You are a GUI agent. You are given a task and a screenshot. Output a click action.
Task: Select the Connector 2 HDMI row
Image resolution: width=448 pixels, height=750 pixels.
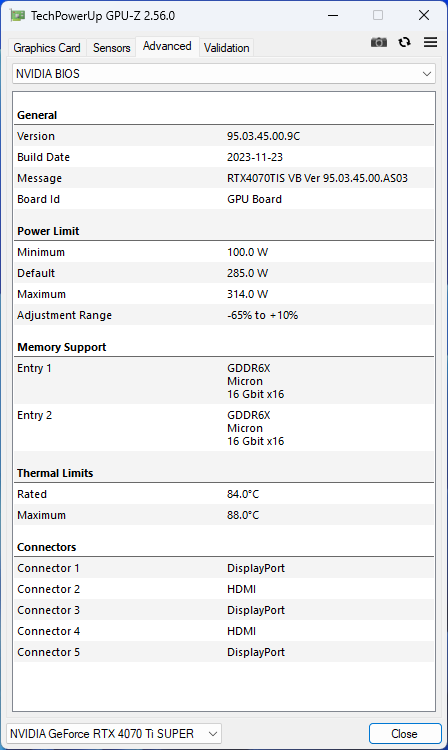(x=224, y=589)
